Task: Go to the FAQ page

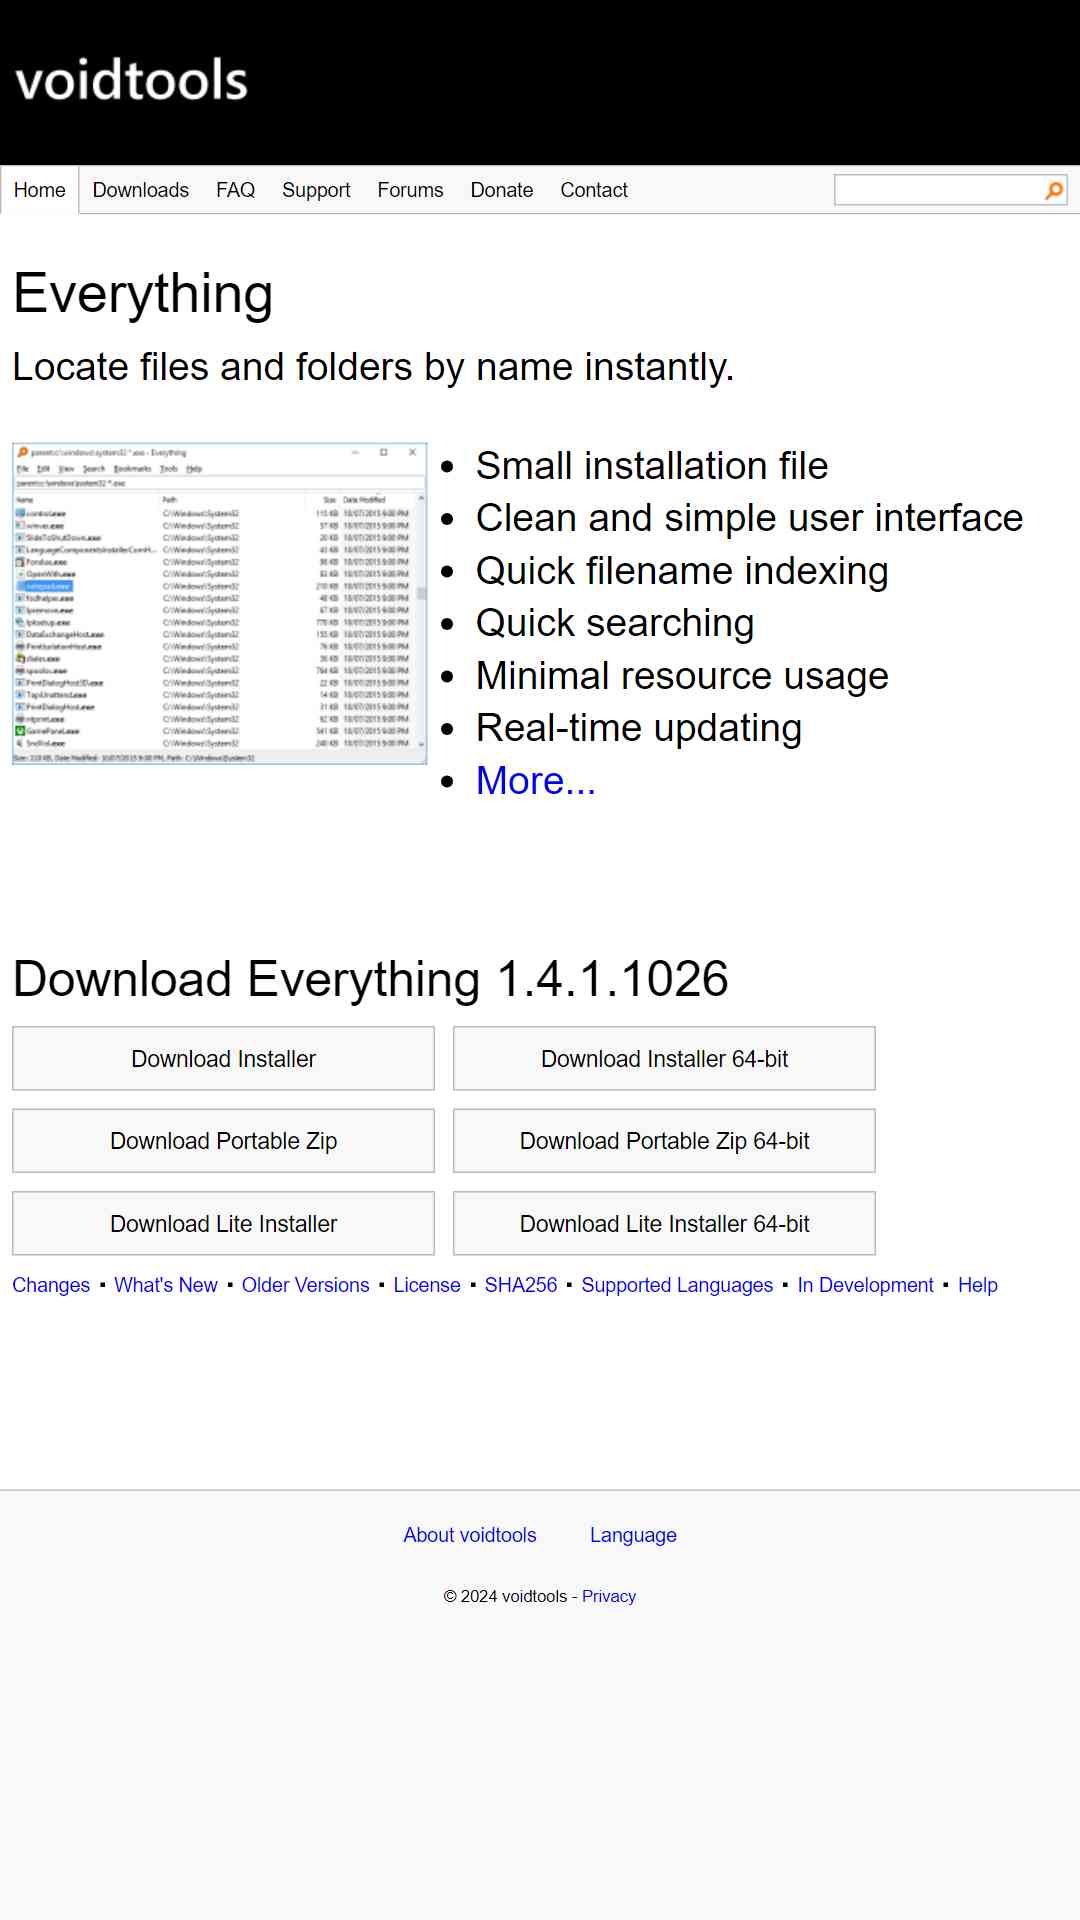Action: (x=236, y=190)
